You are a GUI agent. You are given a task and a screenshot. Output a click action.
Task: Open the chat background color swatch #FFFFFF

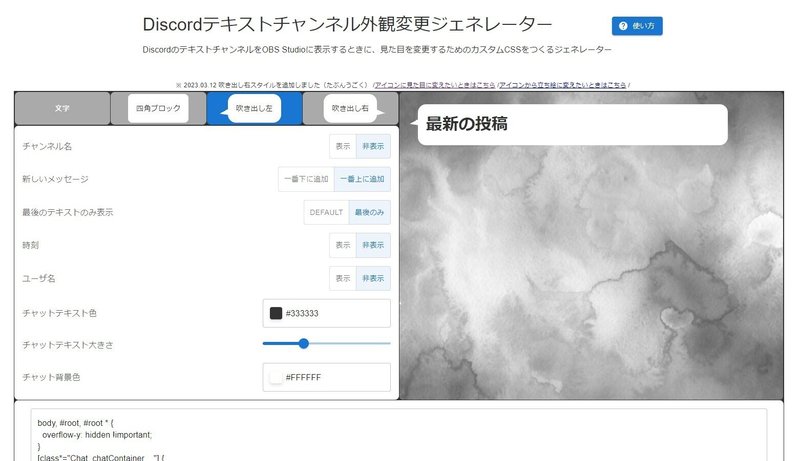pyautogui.click(x=276, y=377)
